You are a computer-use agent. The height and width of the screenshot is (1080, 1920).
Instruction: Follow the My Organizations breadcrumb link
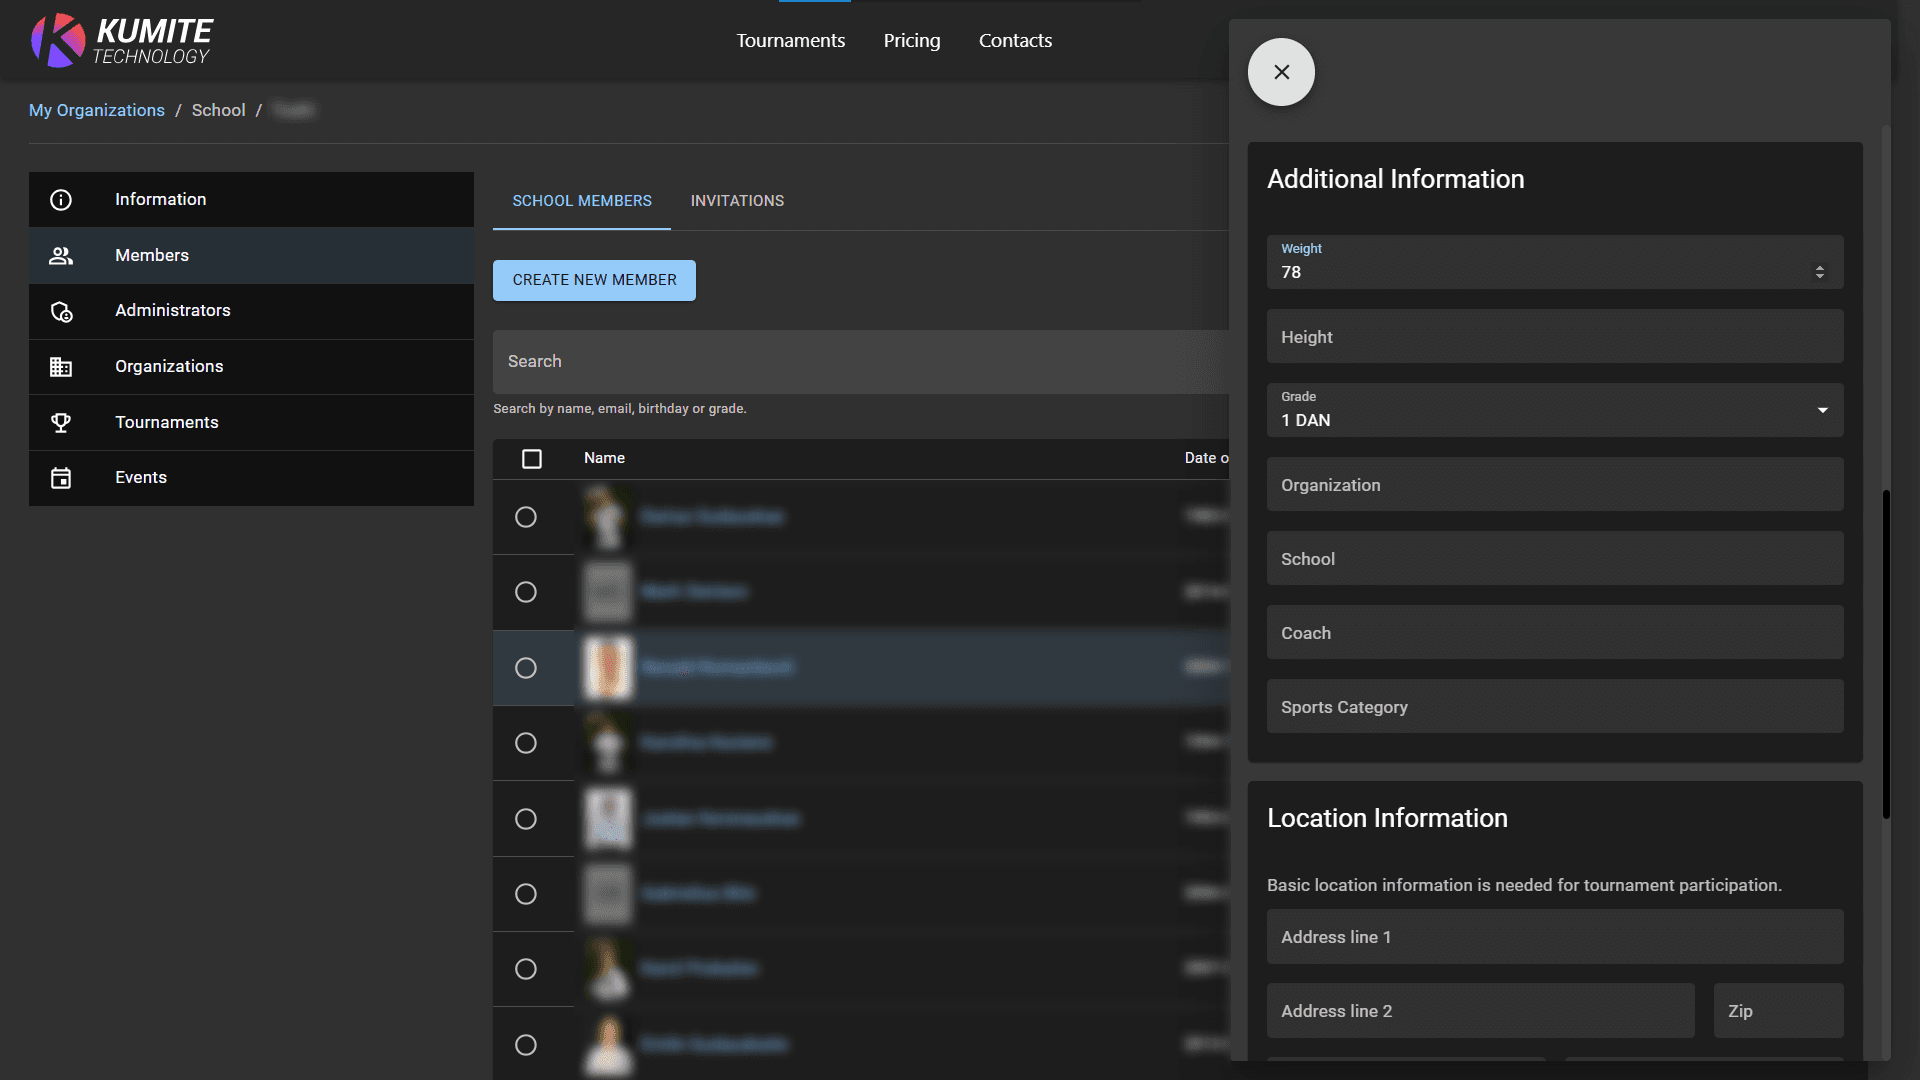tap(97, 110)
